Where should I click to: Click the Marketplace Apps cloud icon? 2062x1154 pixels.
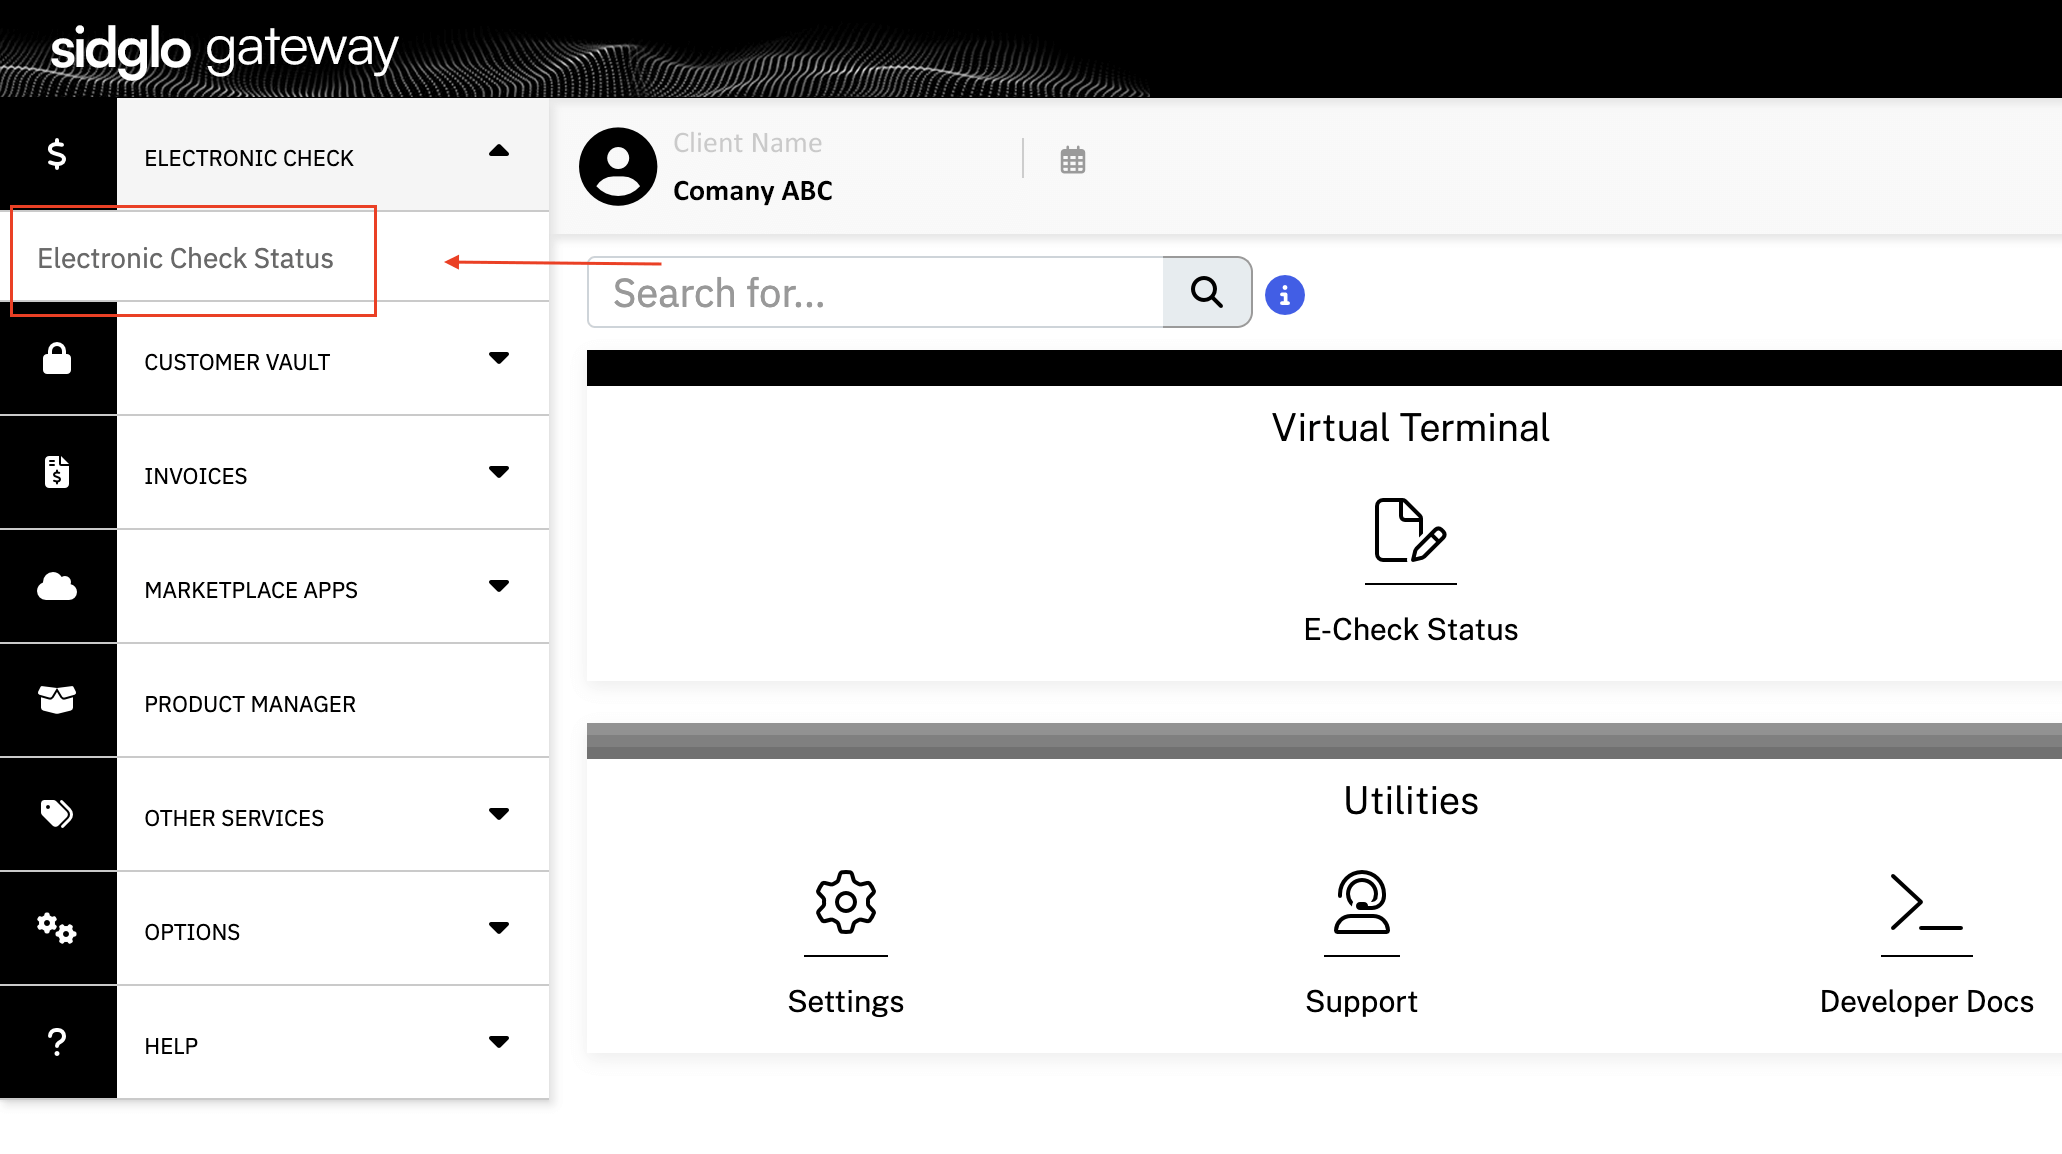click(57, 586)
